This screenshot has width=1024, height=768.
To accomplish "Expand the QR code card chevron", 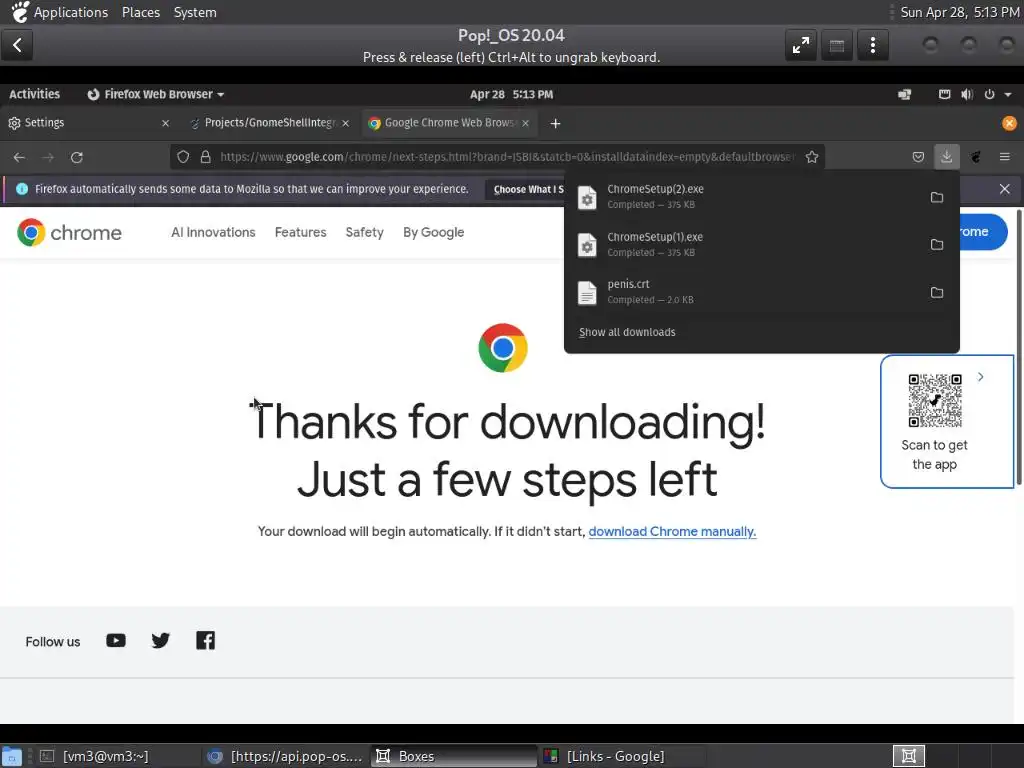I will click(980, 377).
